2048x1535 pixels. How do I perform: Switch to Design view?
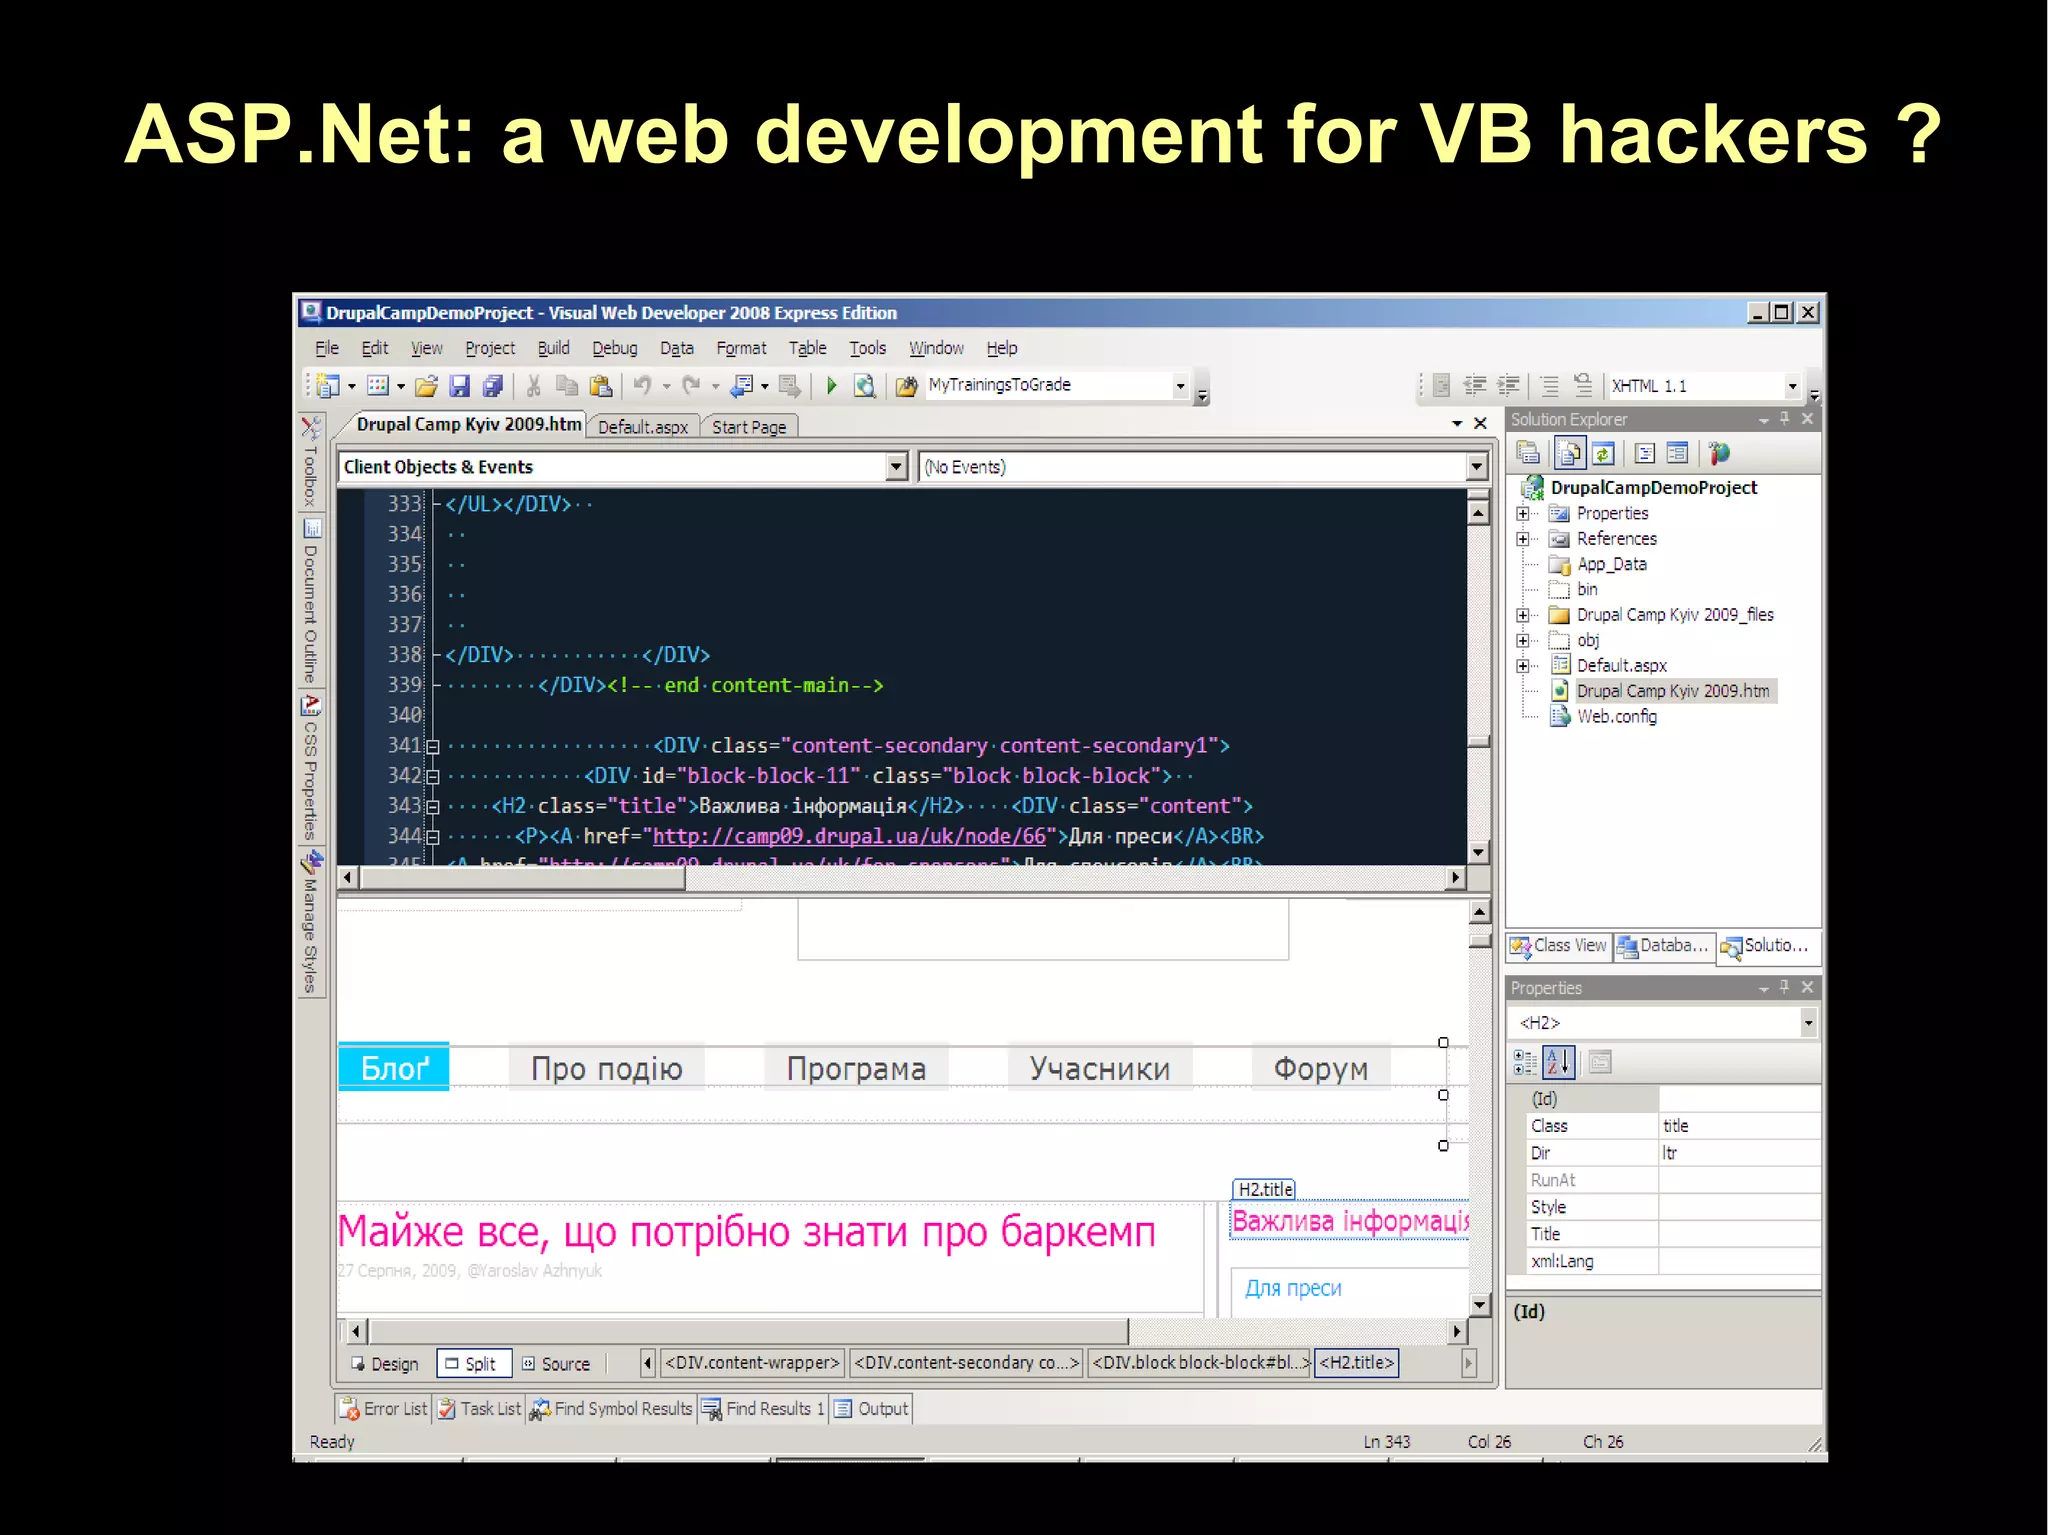click(x=386, y=1364)
